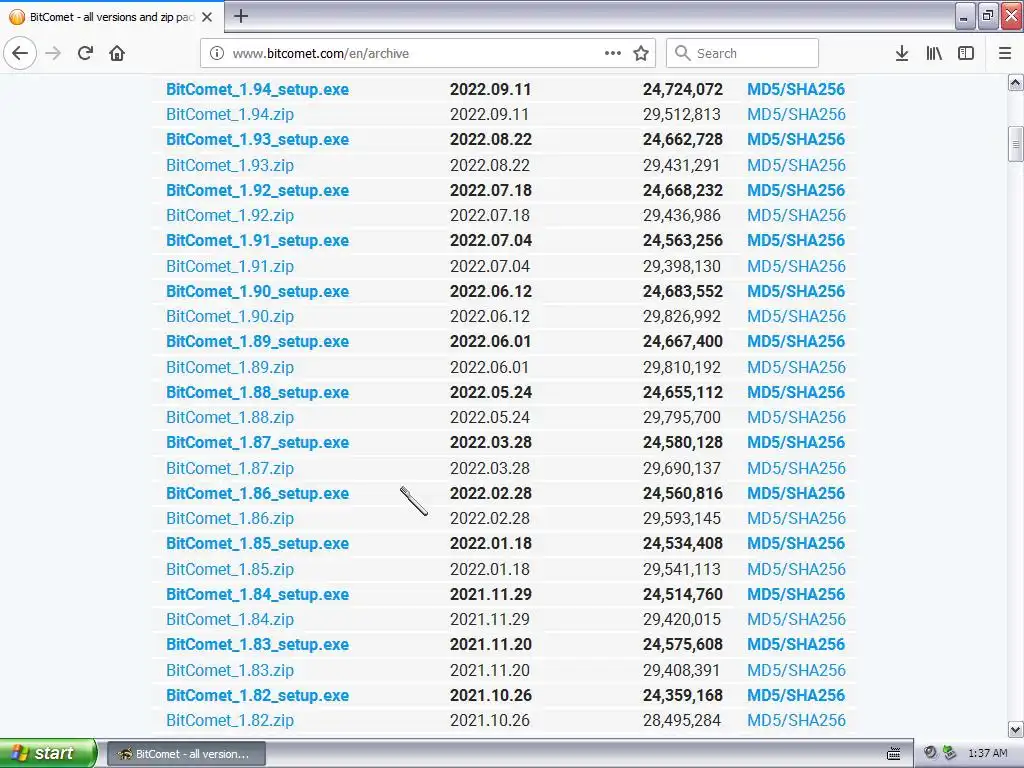The width and height of the screenshot is (1024, 768).
Task: Open the Windows start button
Action: (x=48, y=753)
